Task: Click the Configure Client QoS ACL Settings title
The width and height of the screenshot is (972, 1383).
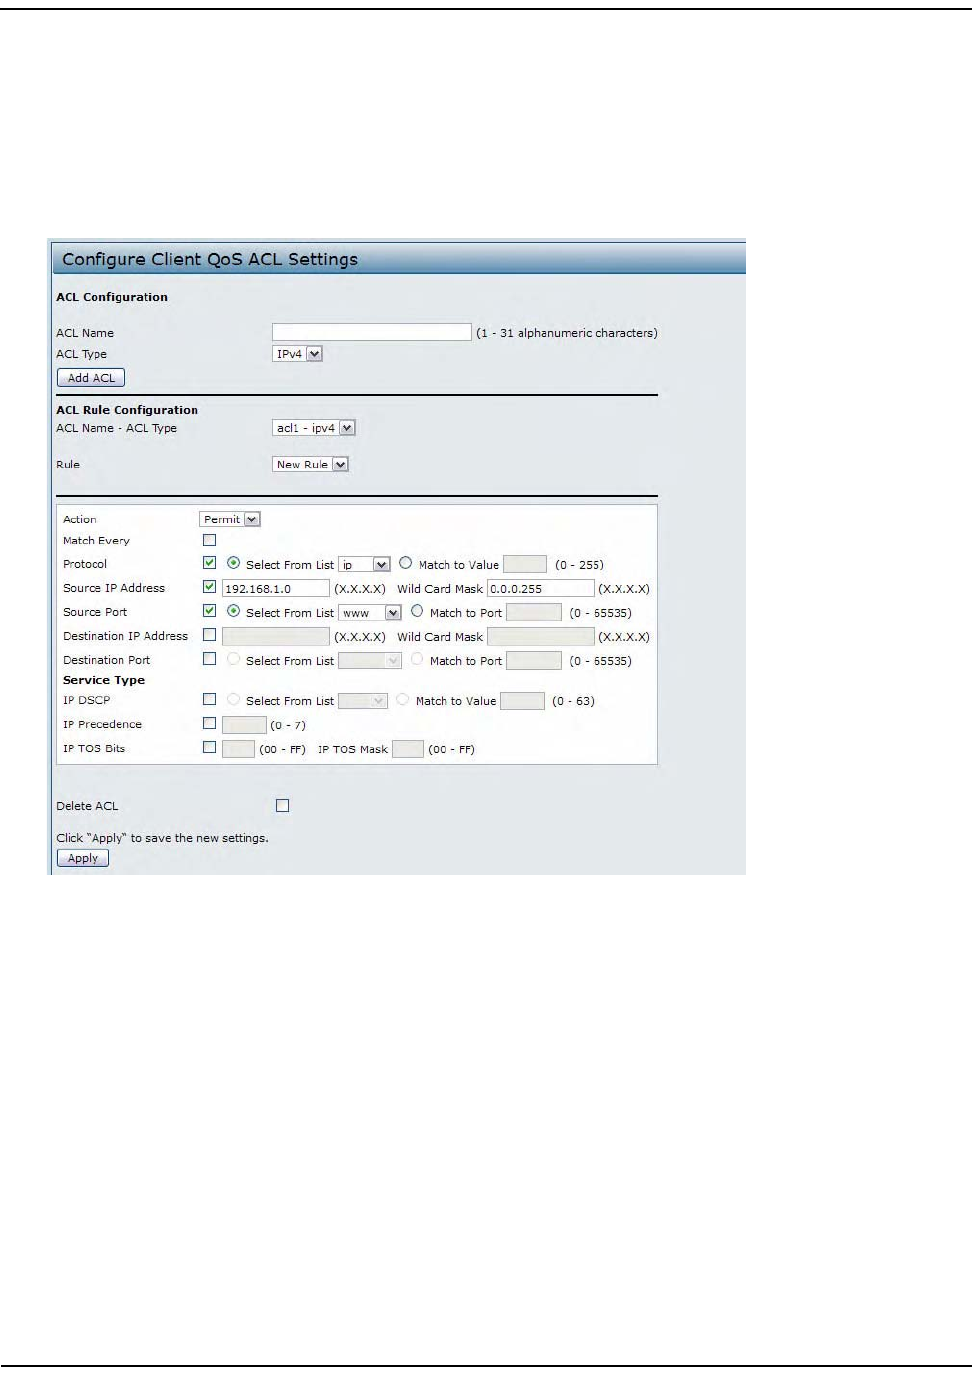Action: 210,259
